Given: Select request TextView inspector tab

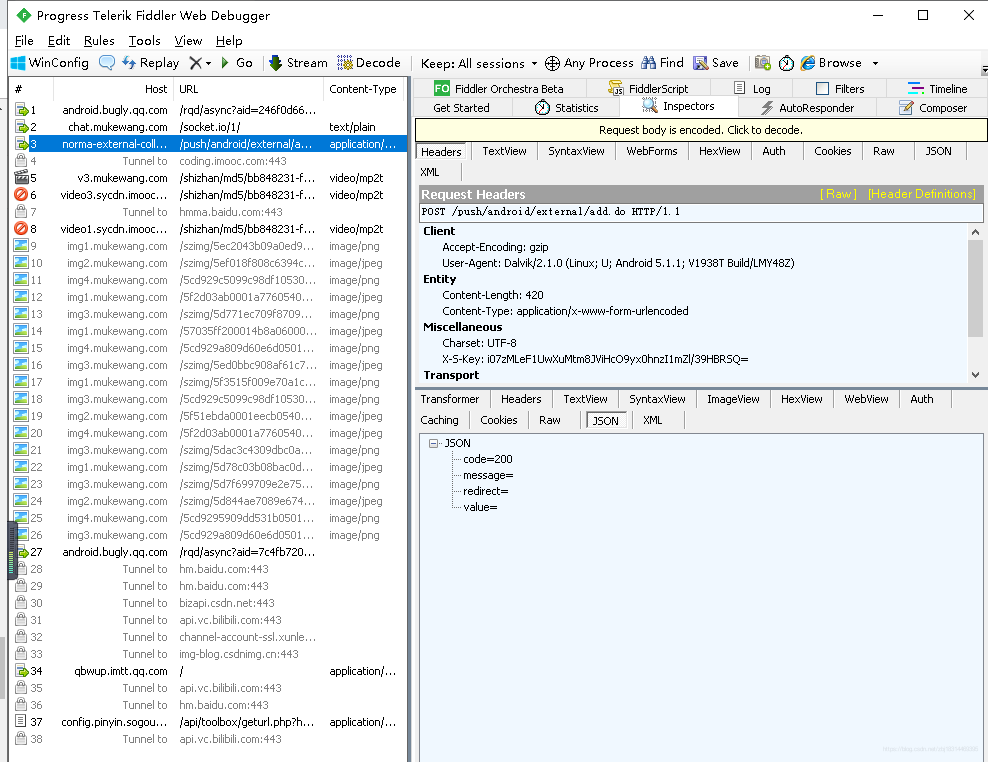Looking at the screenshot, I should tap(504, 151).
